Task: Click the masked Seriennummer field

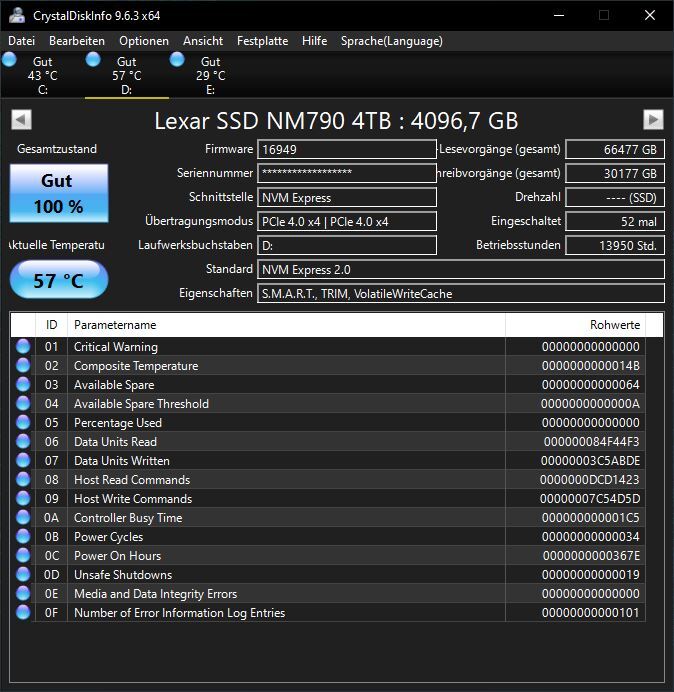Action: tap(347, 173)
